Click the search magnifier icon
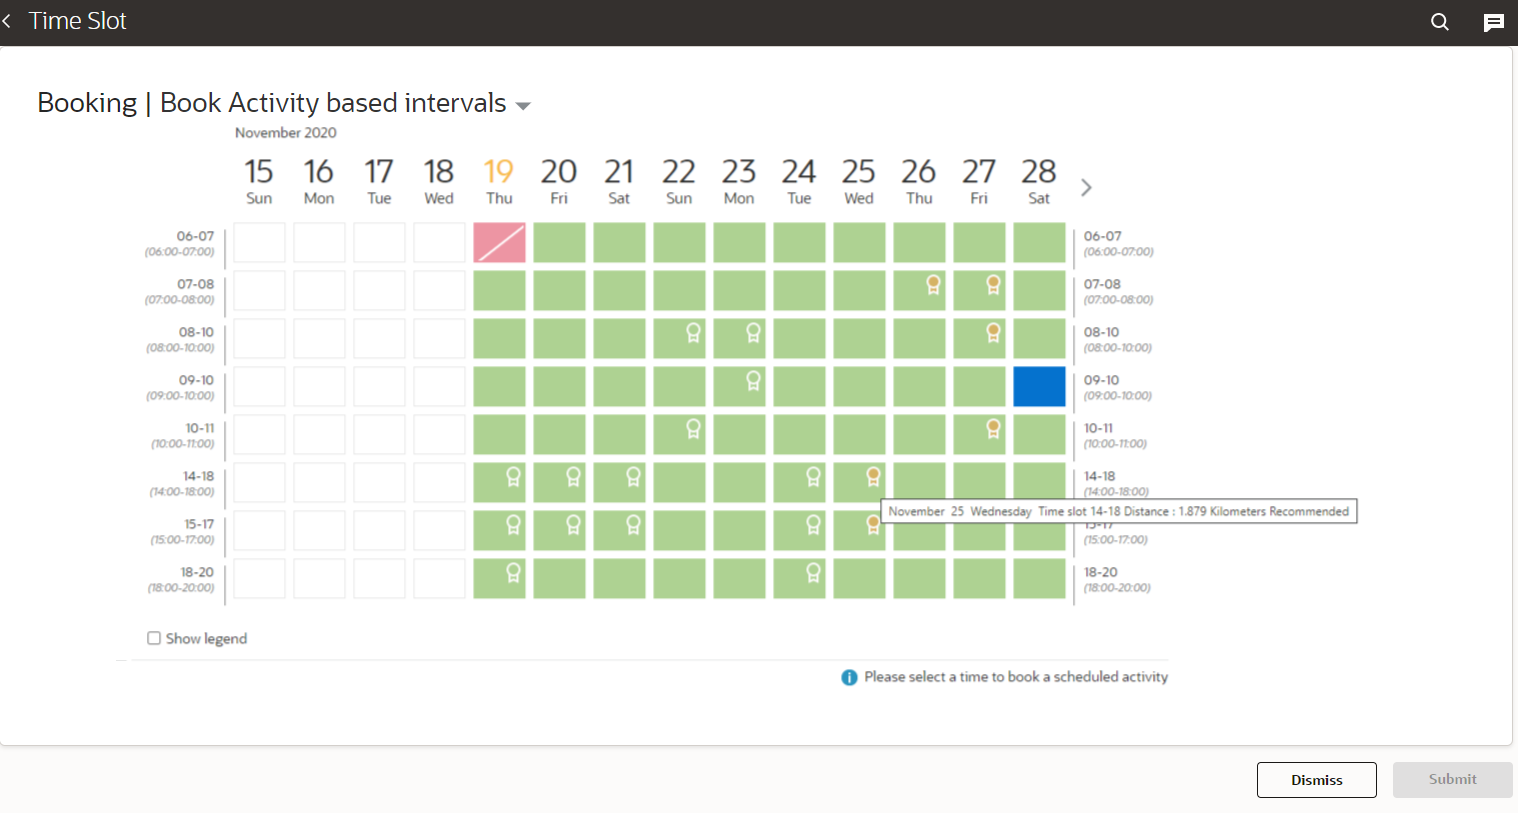Viewport: 1518px width, 813px height. pyautogui.click(x=1439, y=22)
